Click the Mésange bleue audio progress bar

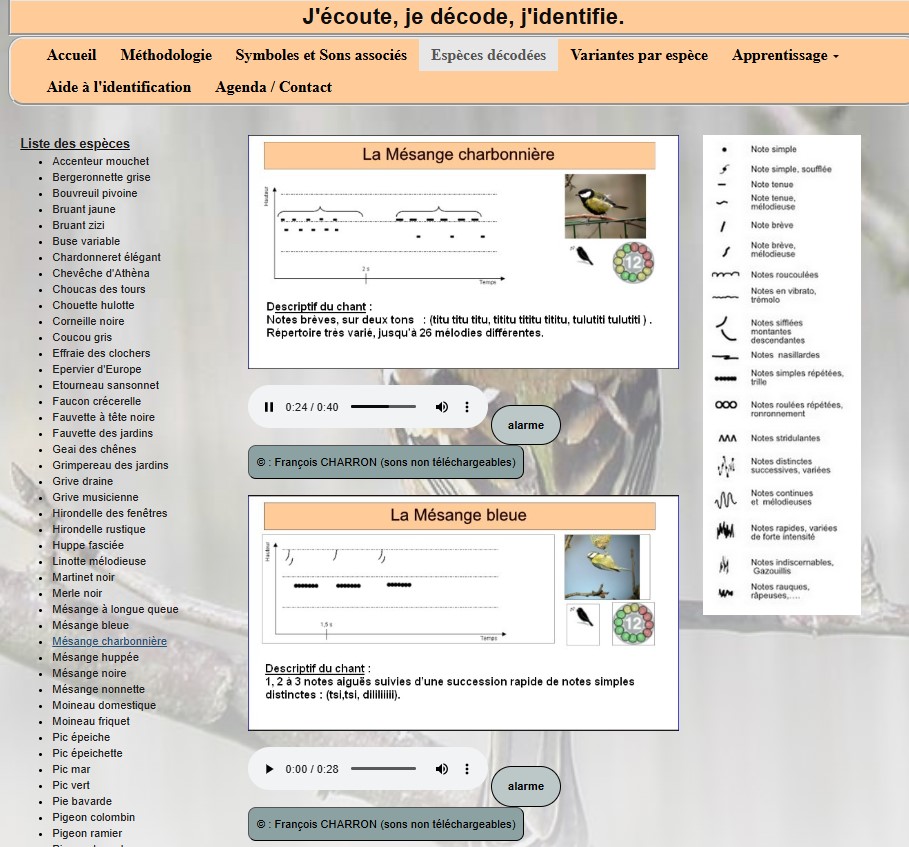(x=383, y=769)
